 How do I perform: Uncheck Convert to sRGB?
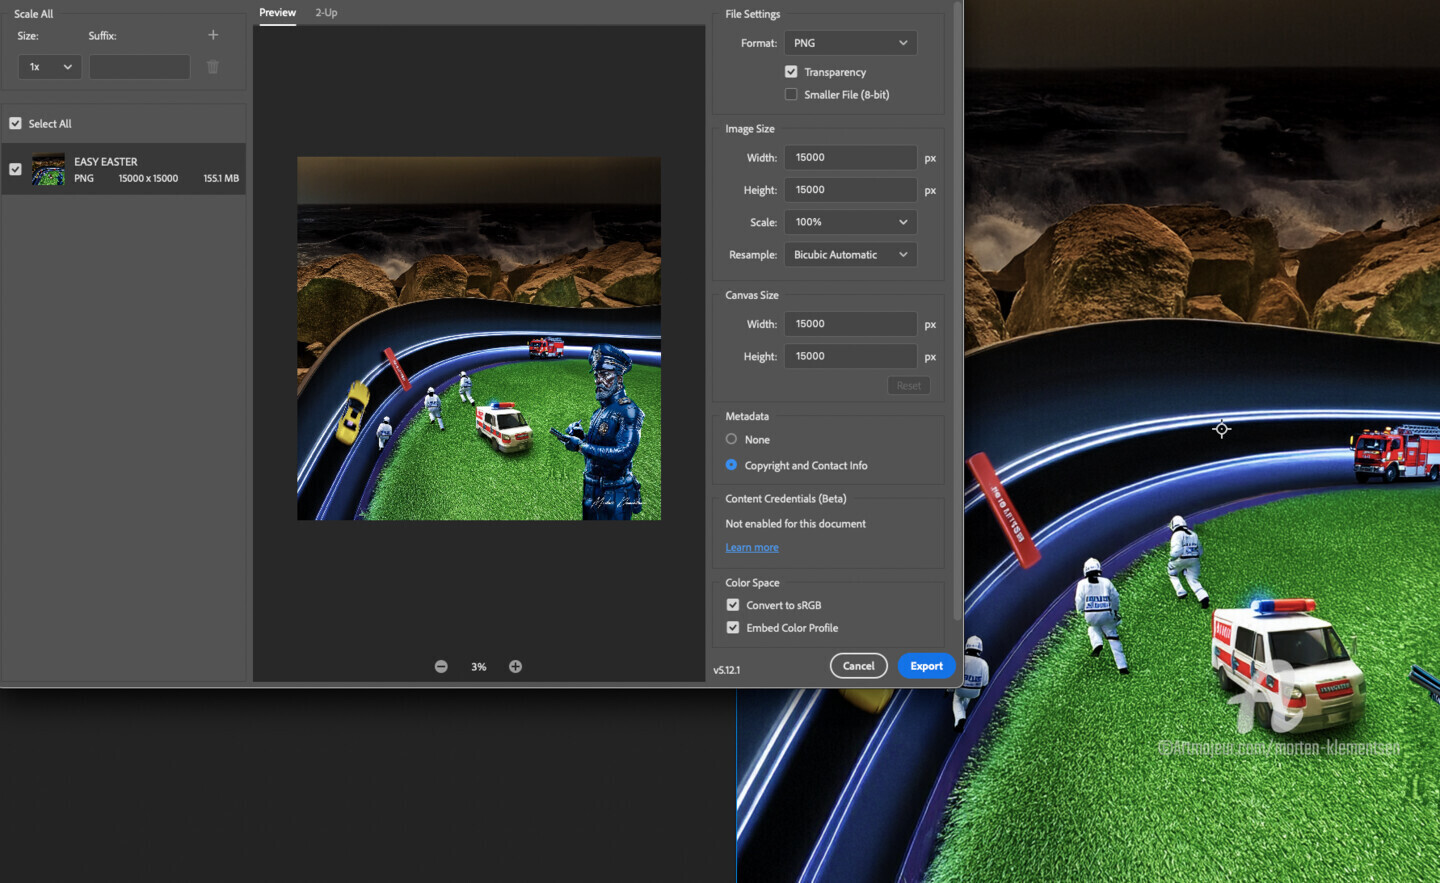(x=733, y=605)
